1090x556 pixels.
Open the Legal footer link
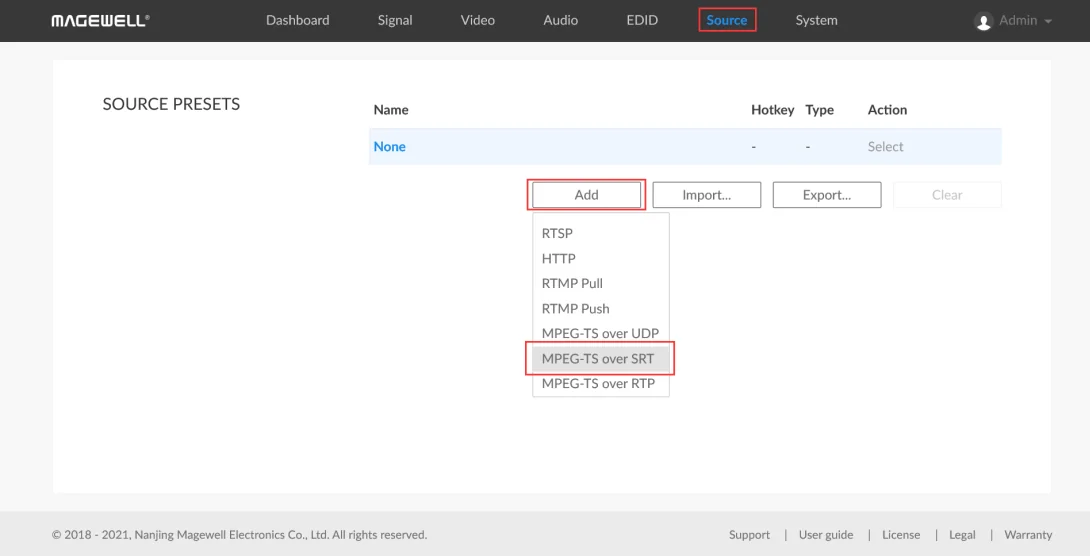962,534
